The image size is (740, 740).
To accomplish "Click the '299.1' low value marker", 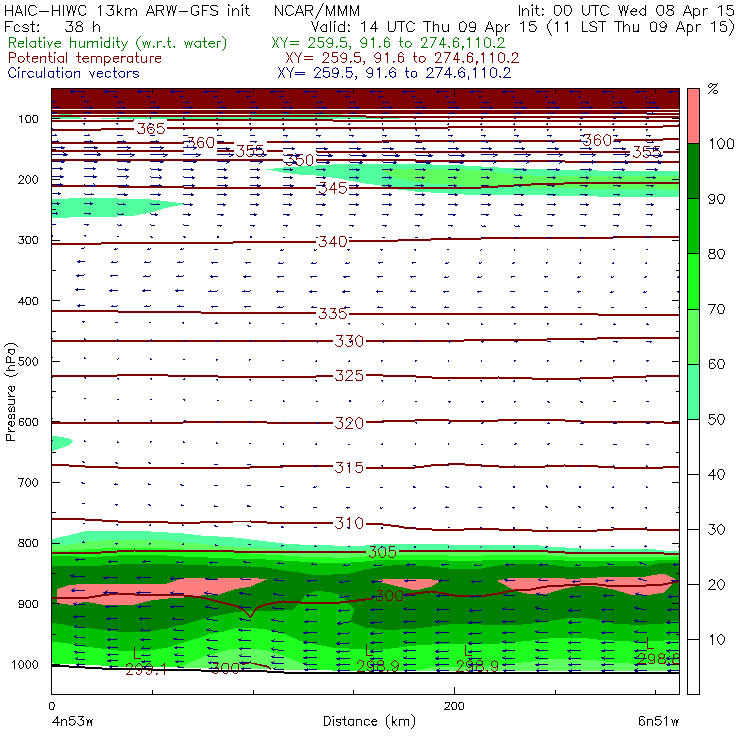I will 146,668.
